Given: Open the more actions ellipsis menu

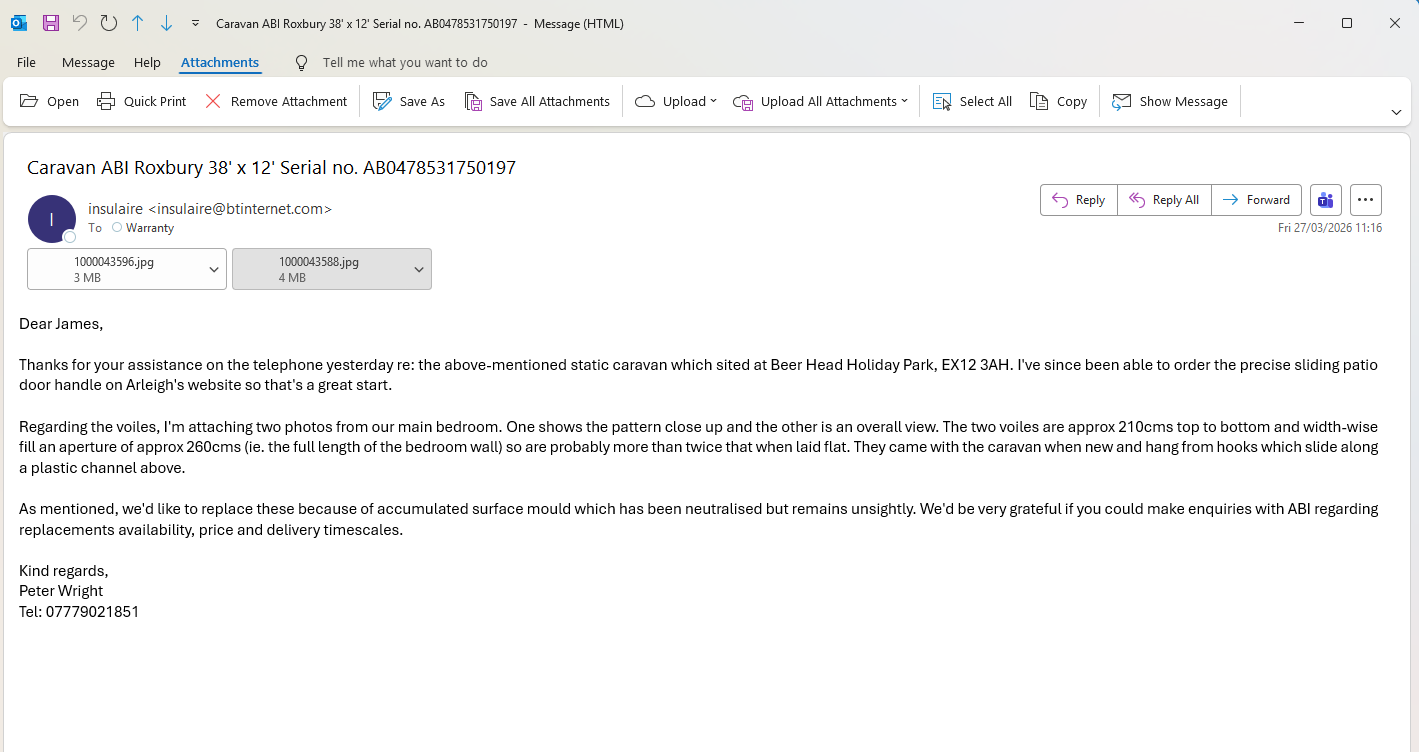Looking at the screenshot, I should tap(1366, 200).
